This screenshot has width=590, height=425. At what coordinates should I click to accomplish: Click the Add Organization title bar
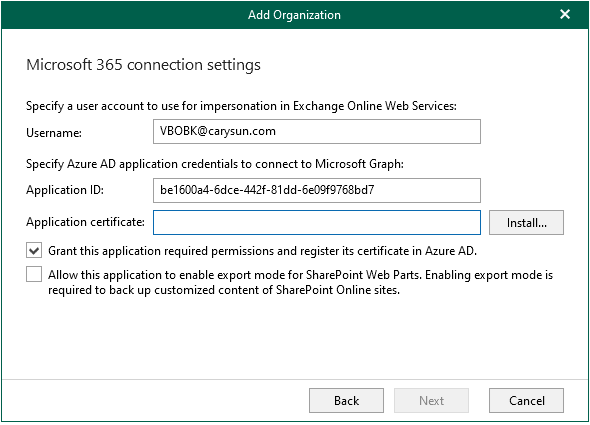[294, 15]
